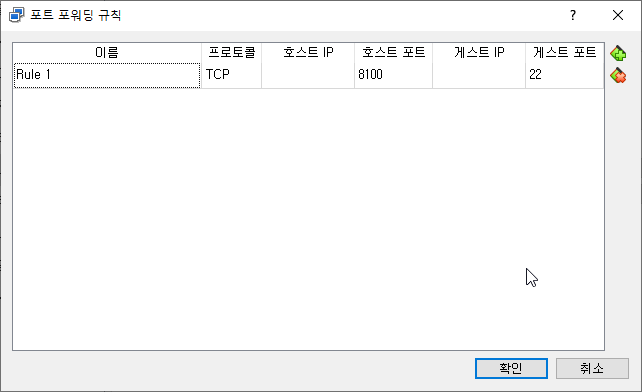Select the TCP protocol cell
This screenshot has width=642, height=392.
pos(232,75)
